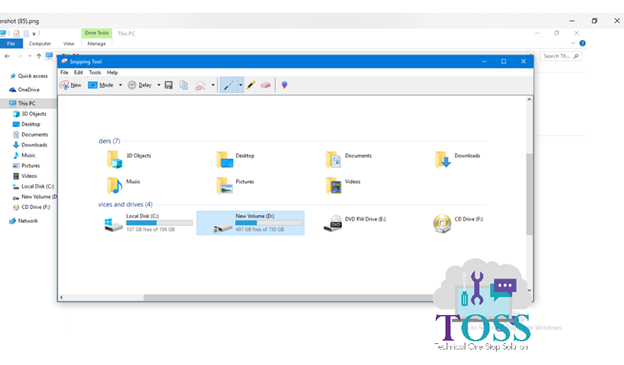Switch to the View ribbon tab
Image resolution: width=624 pixels, height=365 pixels.
68,43
